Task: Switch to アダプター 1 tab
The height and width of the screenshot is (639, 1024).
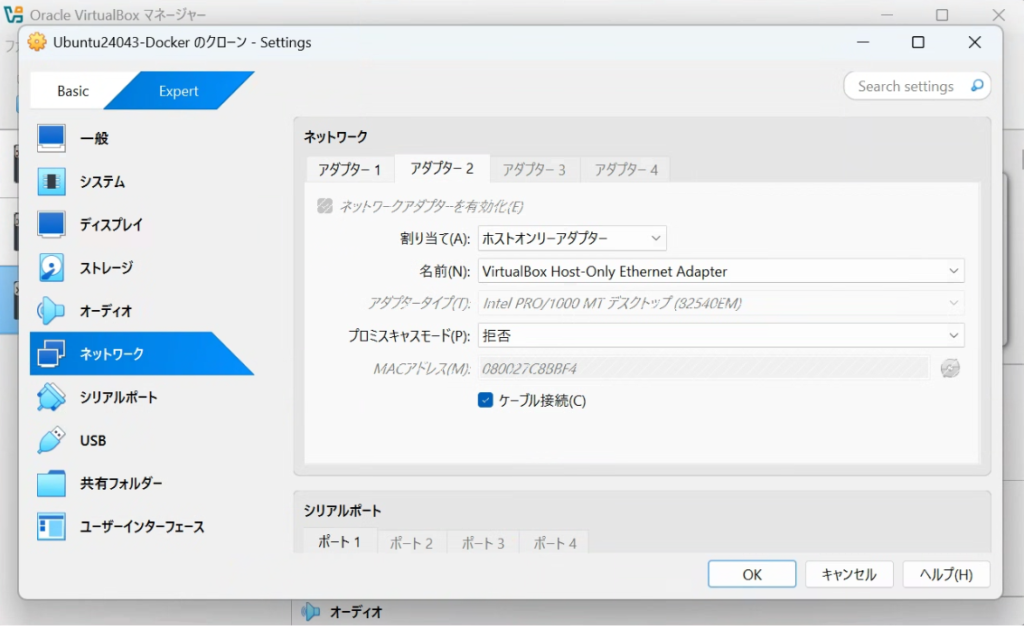Action: click(x=349, y=170)
